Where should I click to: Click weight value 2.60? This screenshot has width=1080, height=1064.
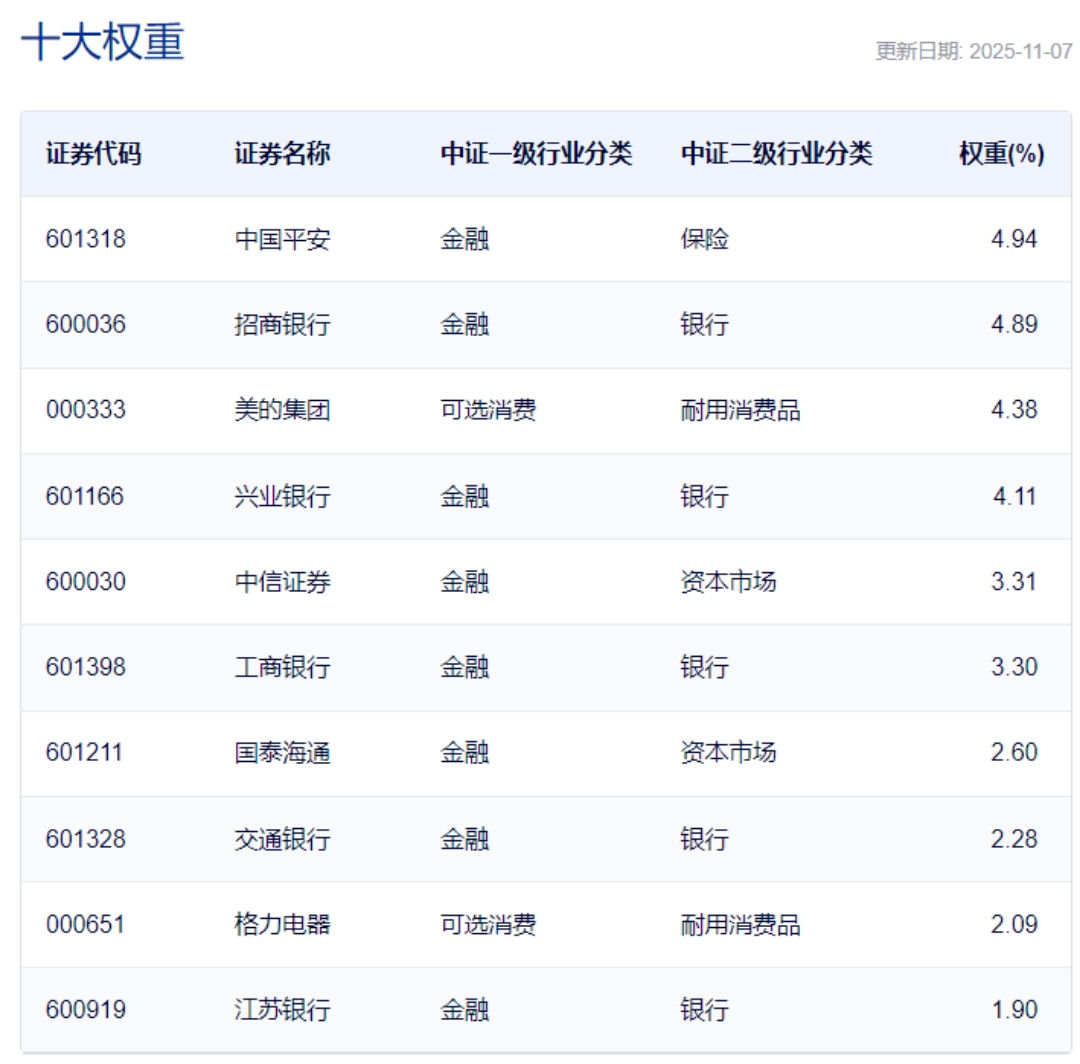(x=1014, y=753)
